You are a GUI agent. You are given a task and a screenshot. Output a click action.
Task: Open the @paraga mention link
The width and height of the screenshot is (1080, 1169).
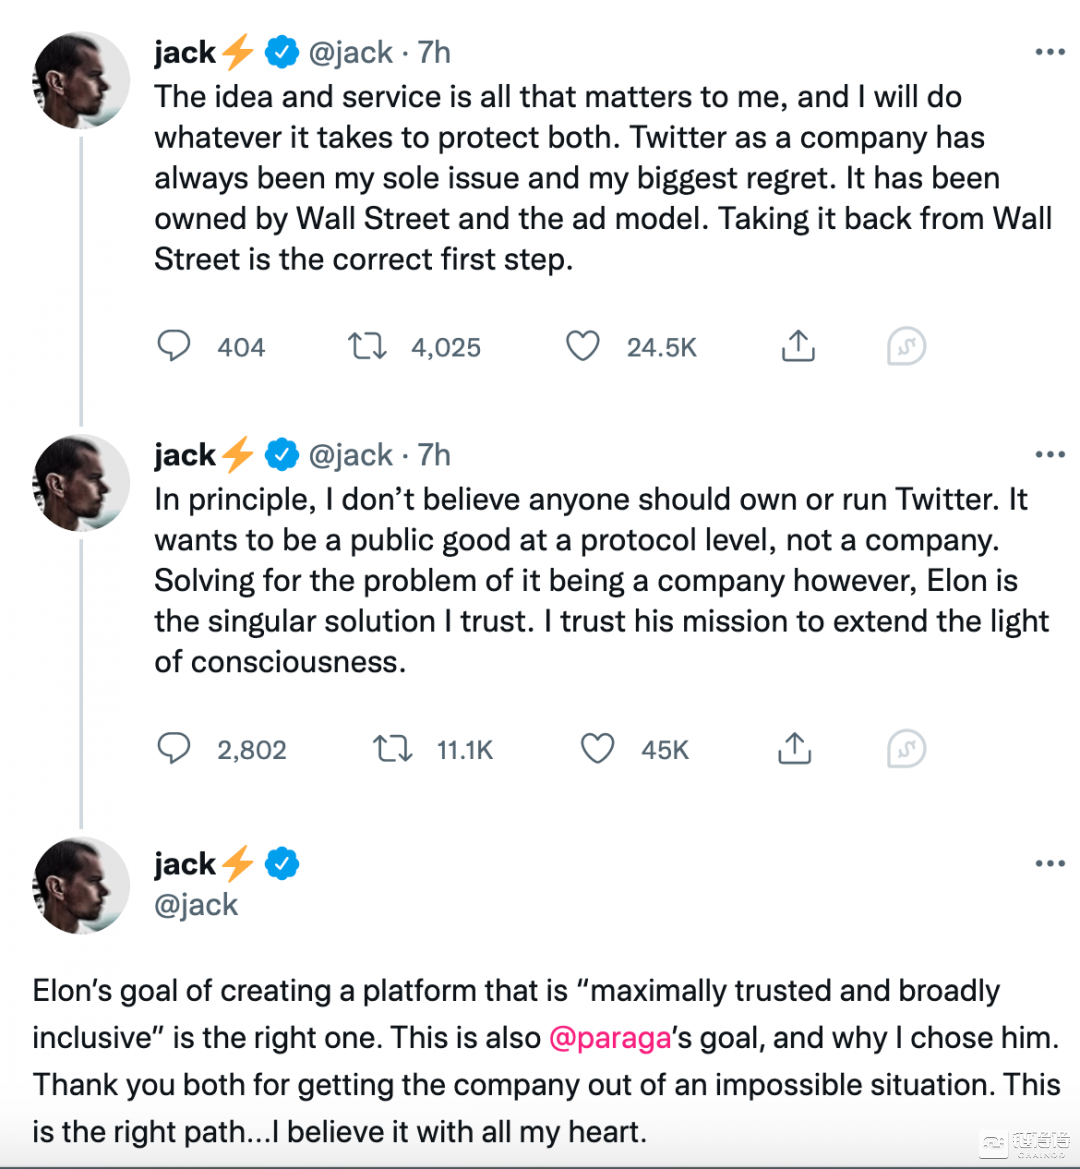610,1037
